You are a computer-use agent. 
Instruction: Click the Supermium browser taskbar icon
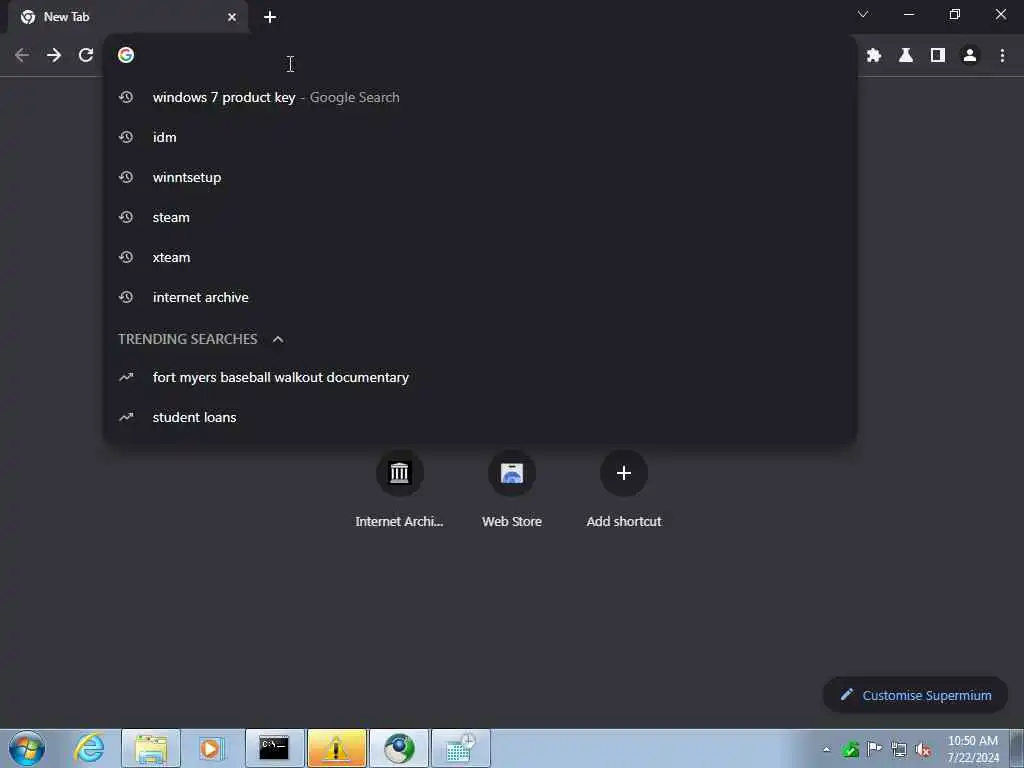coord(398,748)
